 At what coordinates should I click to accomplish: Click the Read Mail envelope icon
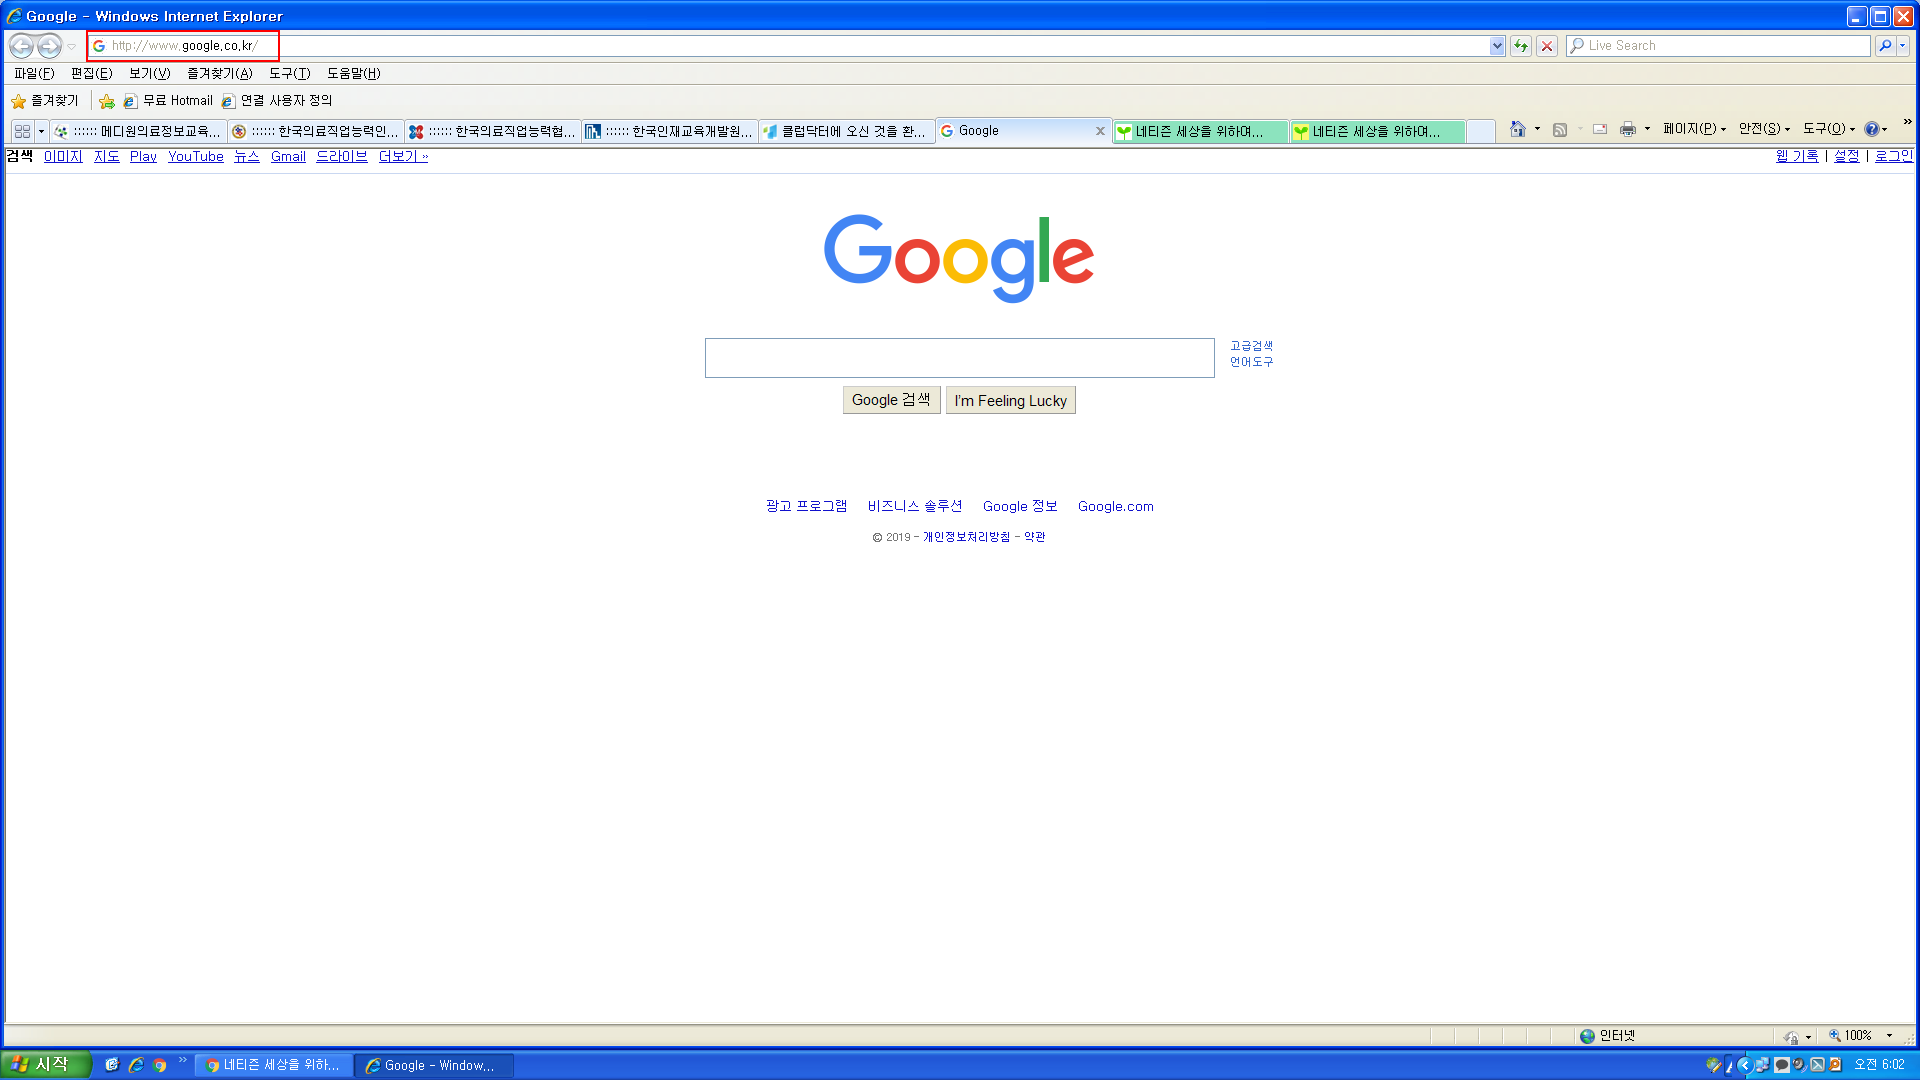pos(1600,129)
